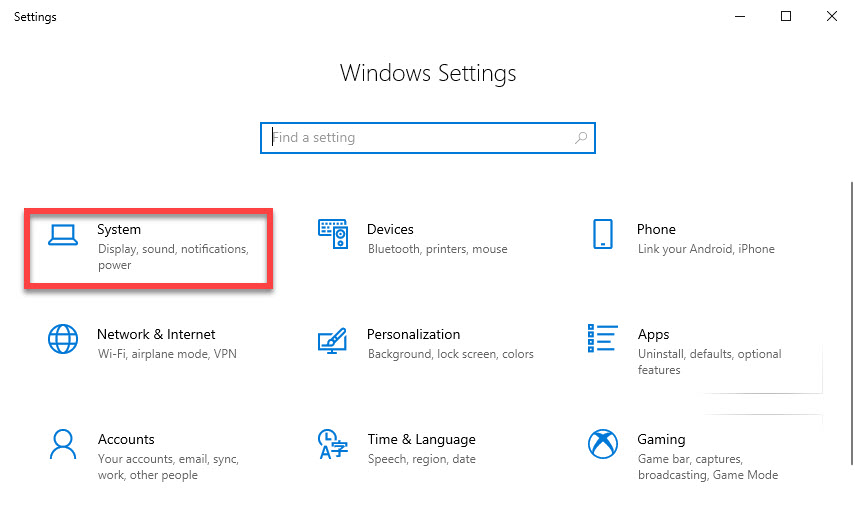The image size is (855, 515).
Task: Open the Personalization paintbrush icon
Action: pyautogui.click(x=333, y=340)
